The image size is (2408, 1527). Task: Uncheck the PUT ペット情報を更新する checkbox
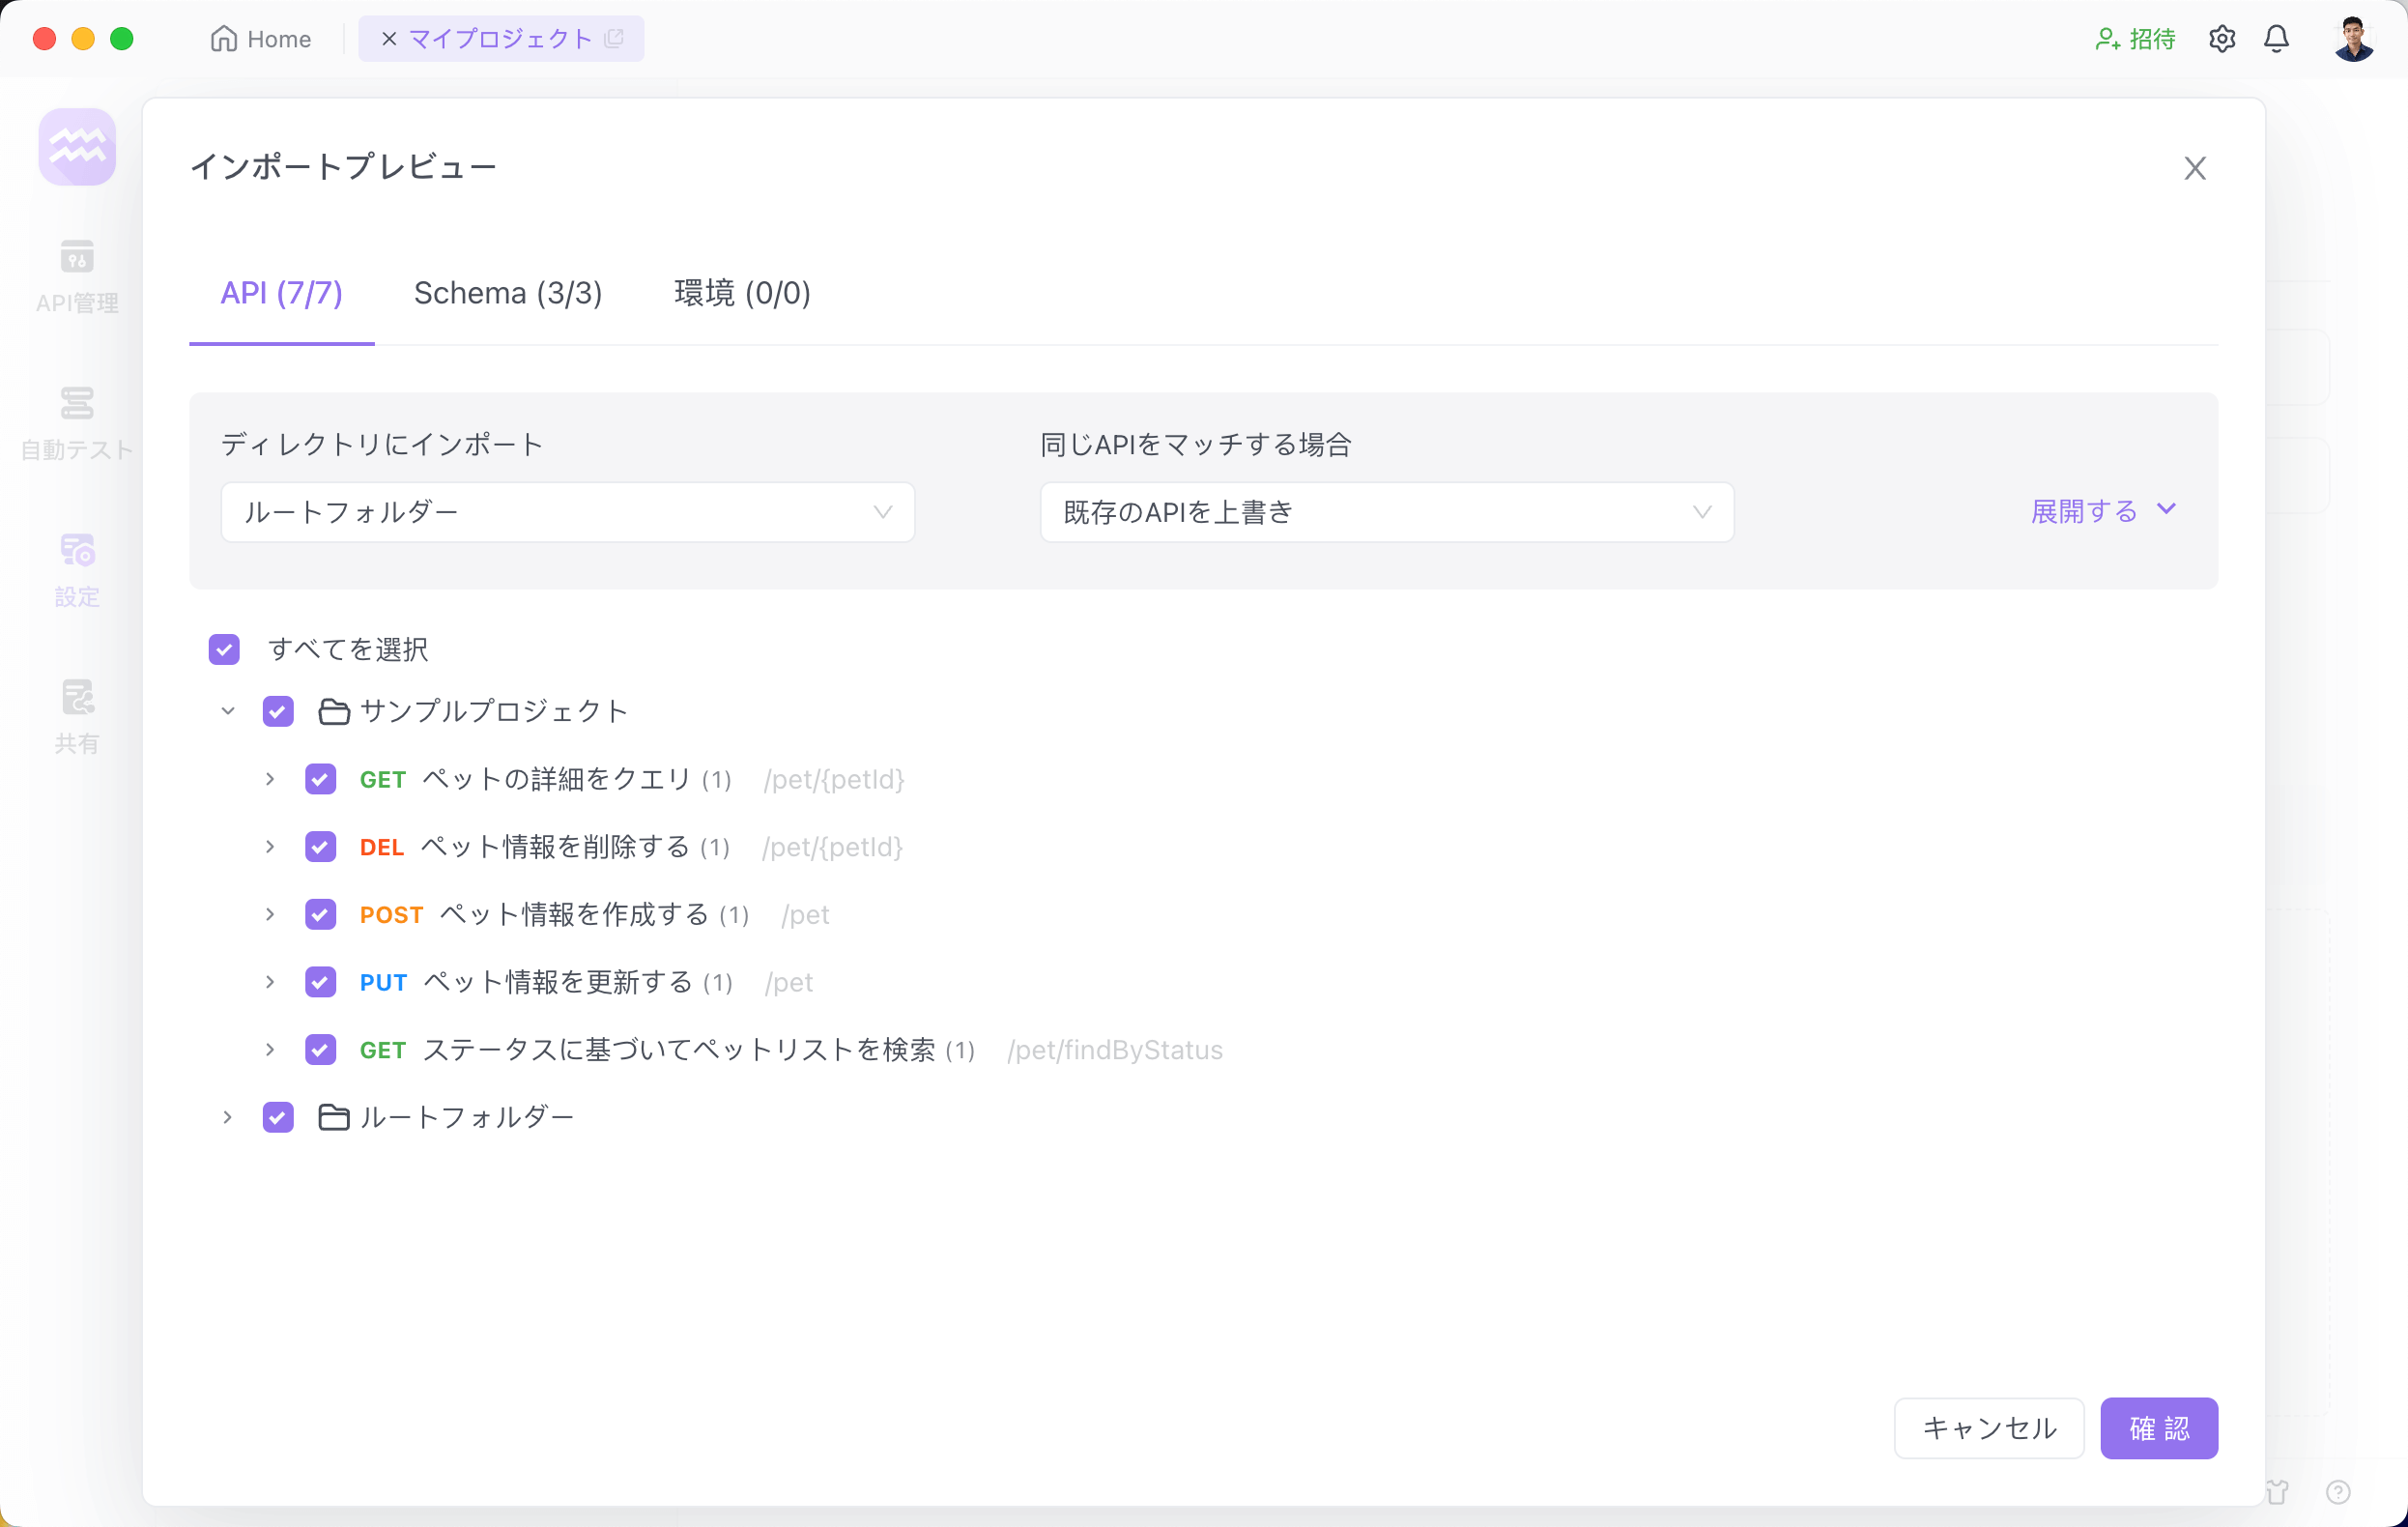320,982
